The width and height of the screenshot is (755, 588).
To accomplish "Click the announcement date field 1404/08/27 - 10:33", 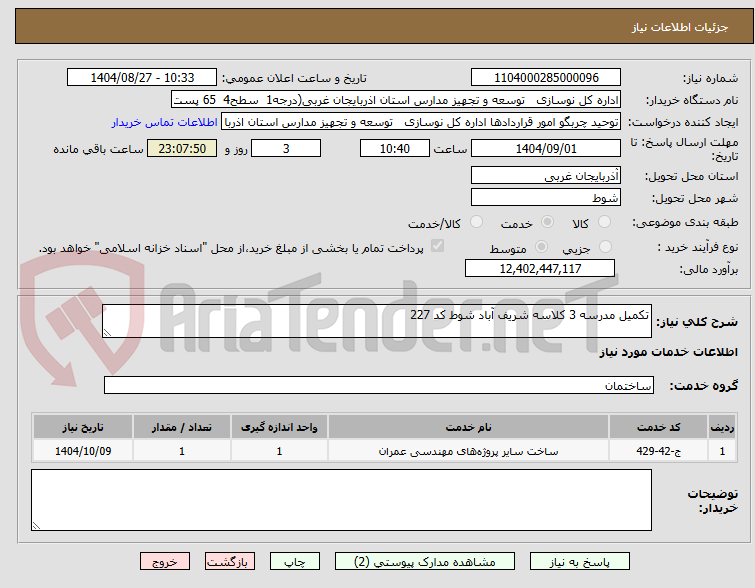I will coord(142,78).
